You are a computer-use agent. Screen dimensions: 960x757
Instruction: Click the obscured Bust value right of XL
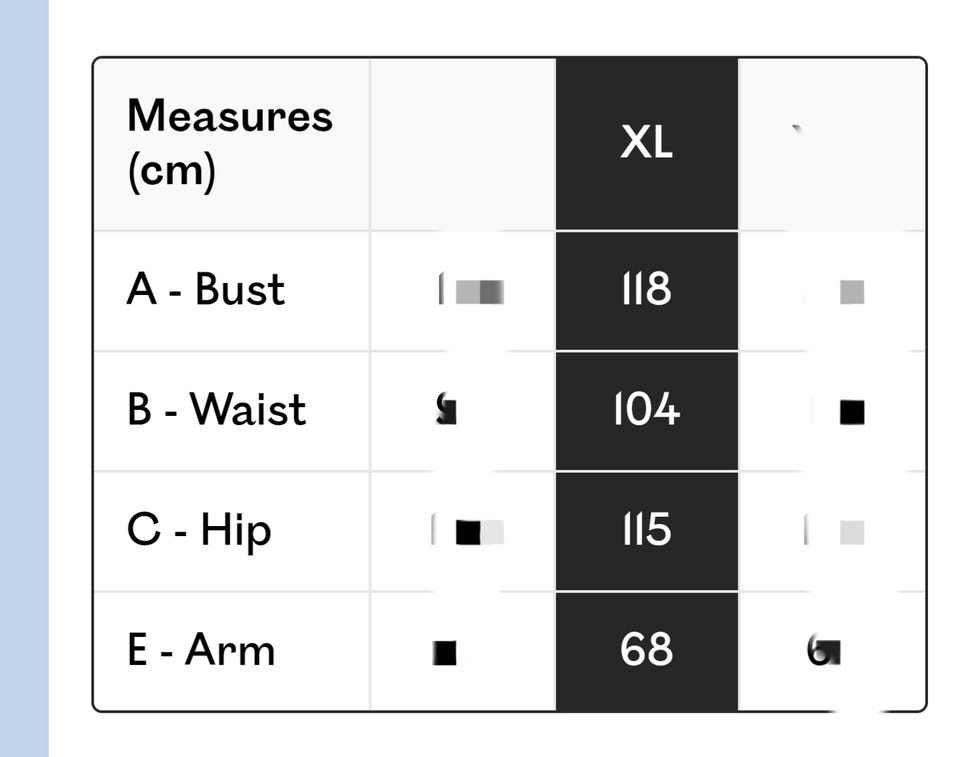850,292
